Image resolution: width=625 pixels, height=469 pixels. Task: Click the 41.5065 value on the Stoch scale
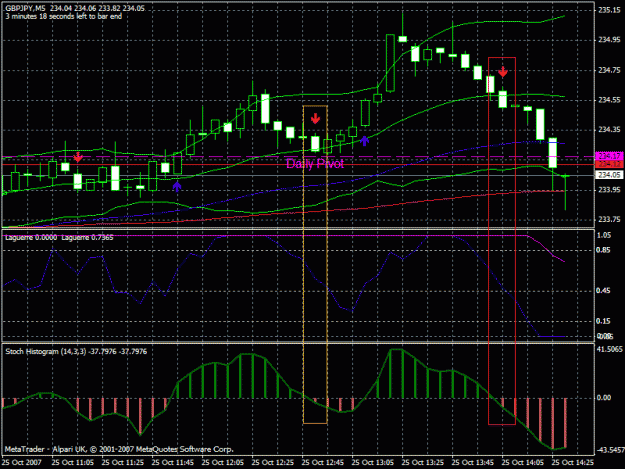609,349
